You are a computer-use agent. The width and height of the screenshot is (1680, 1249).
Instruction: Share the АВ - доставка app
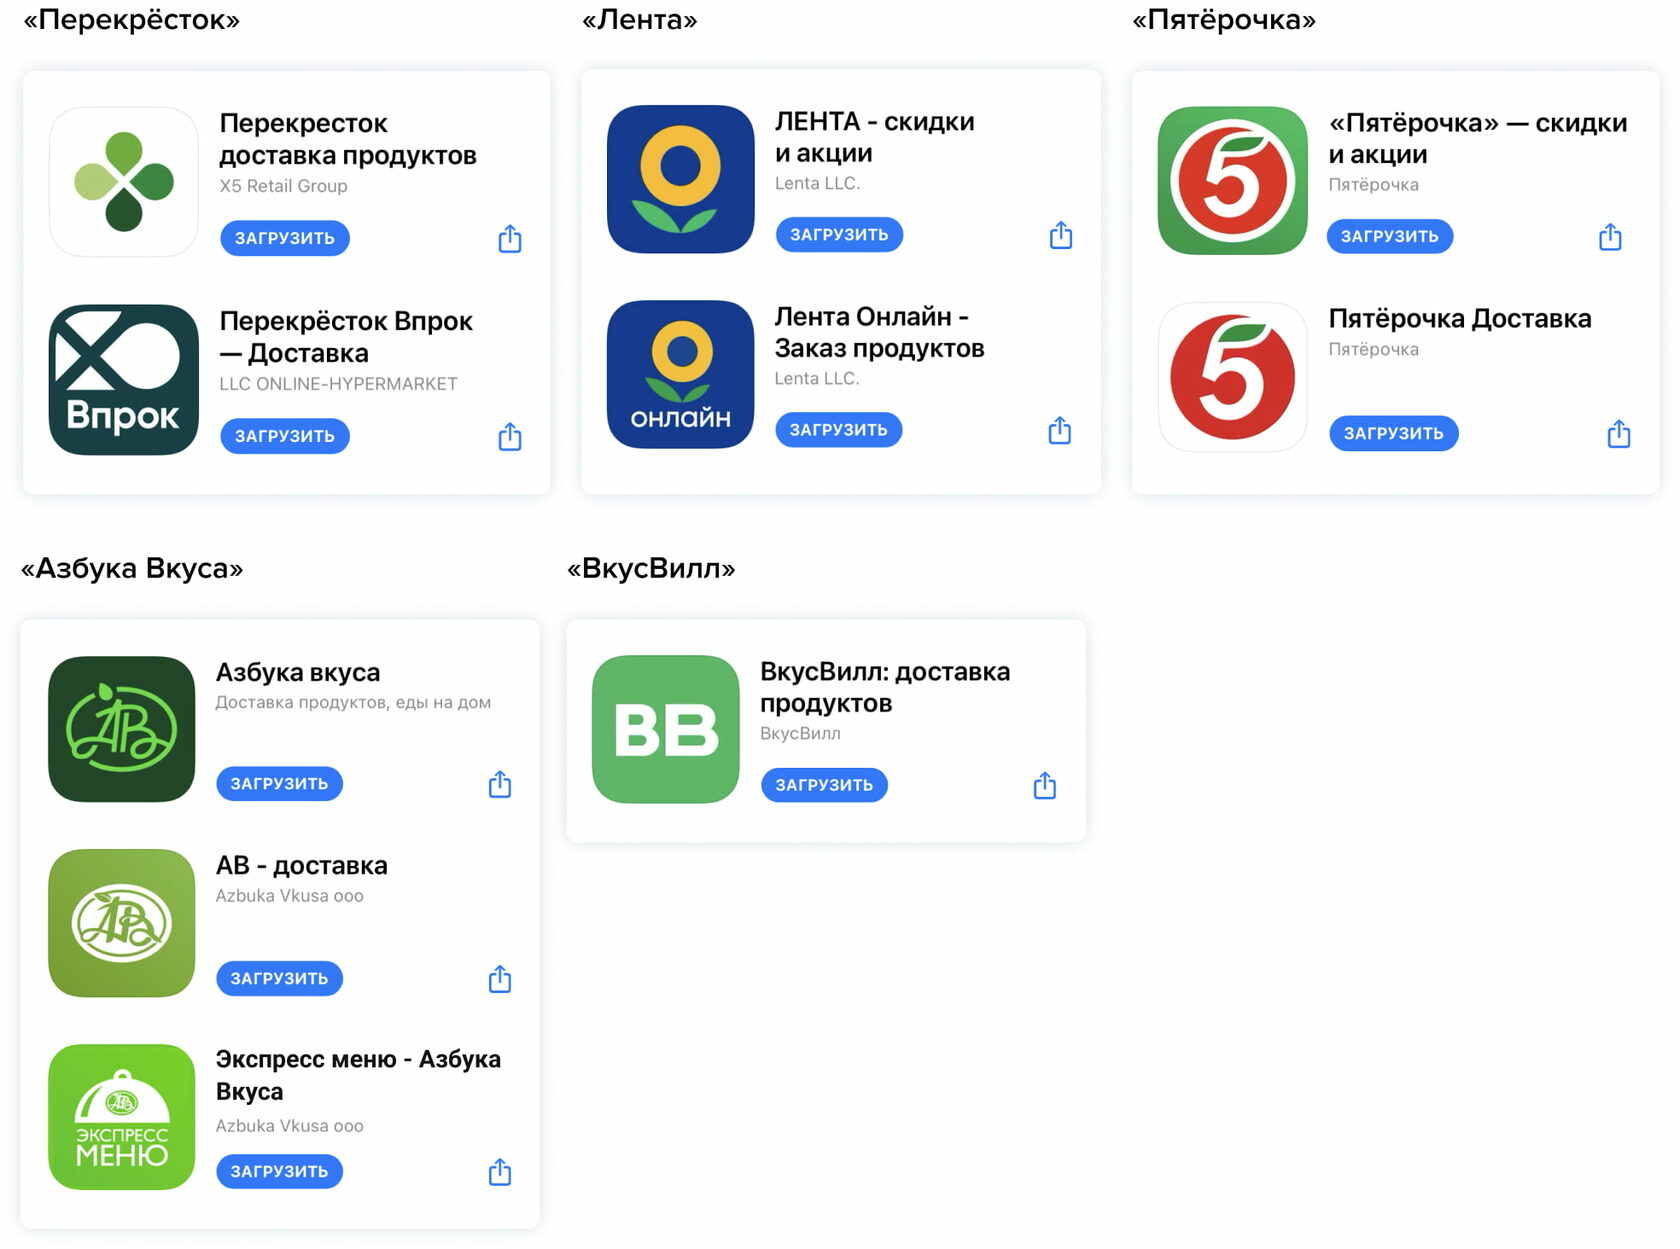coord(500,979)
